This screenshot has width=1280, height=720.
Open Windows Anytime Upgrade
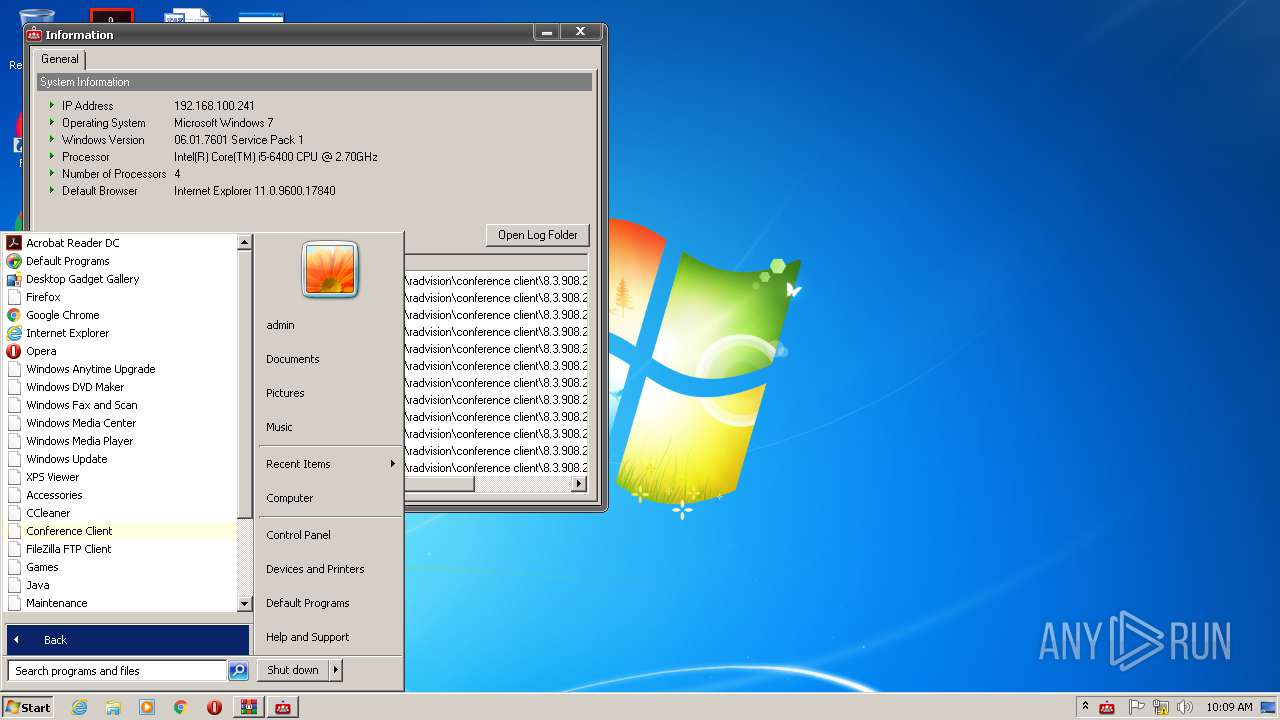[90, 369]
